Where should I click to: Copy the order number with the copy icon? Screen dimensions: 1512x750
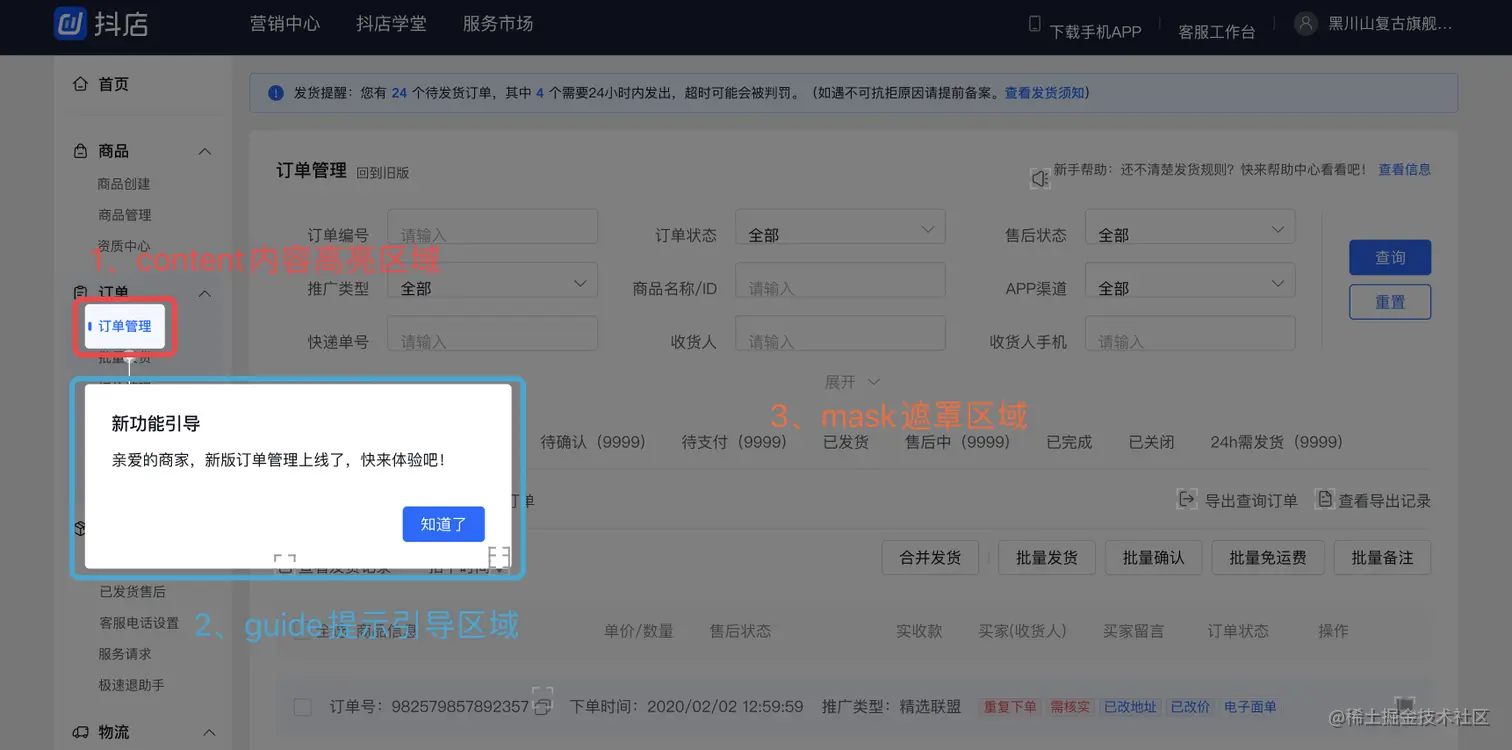coord(543,707)
